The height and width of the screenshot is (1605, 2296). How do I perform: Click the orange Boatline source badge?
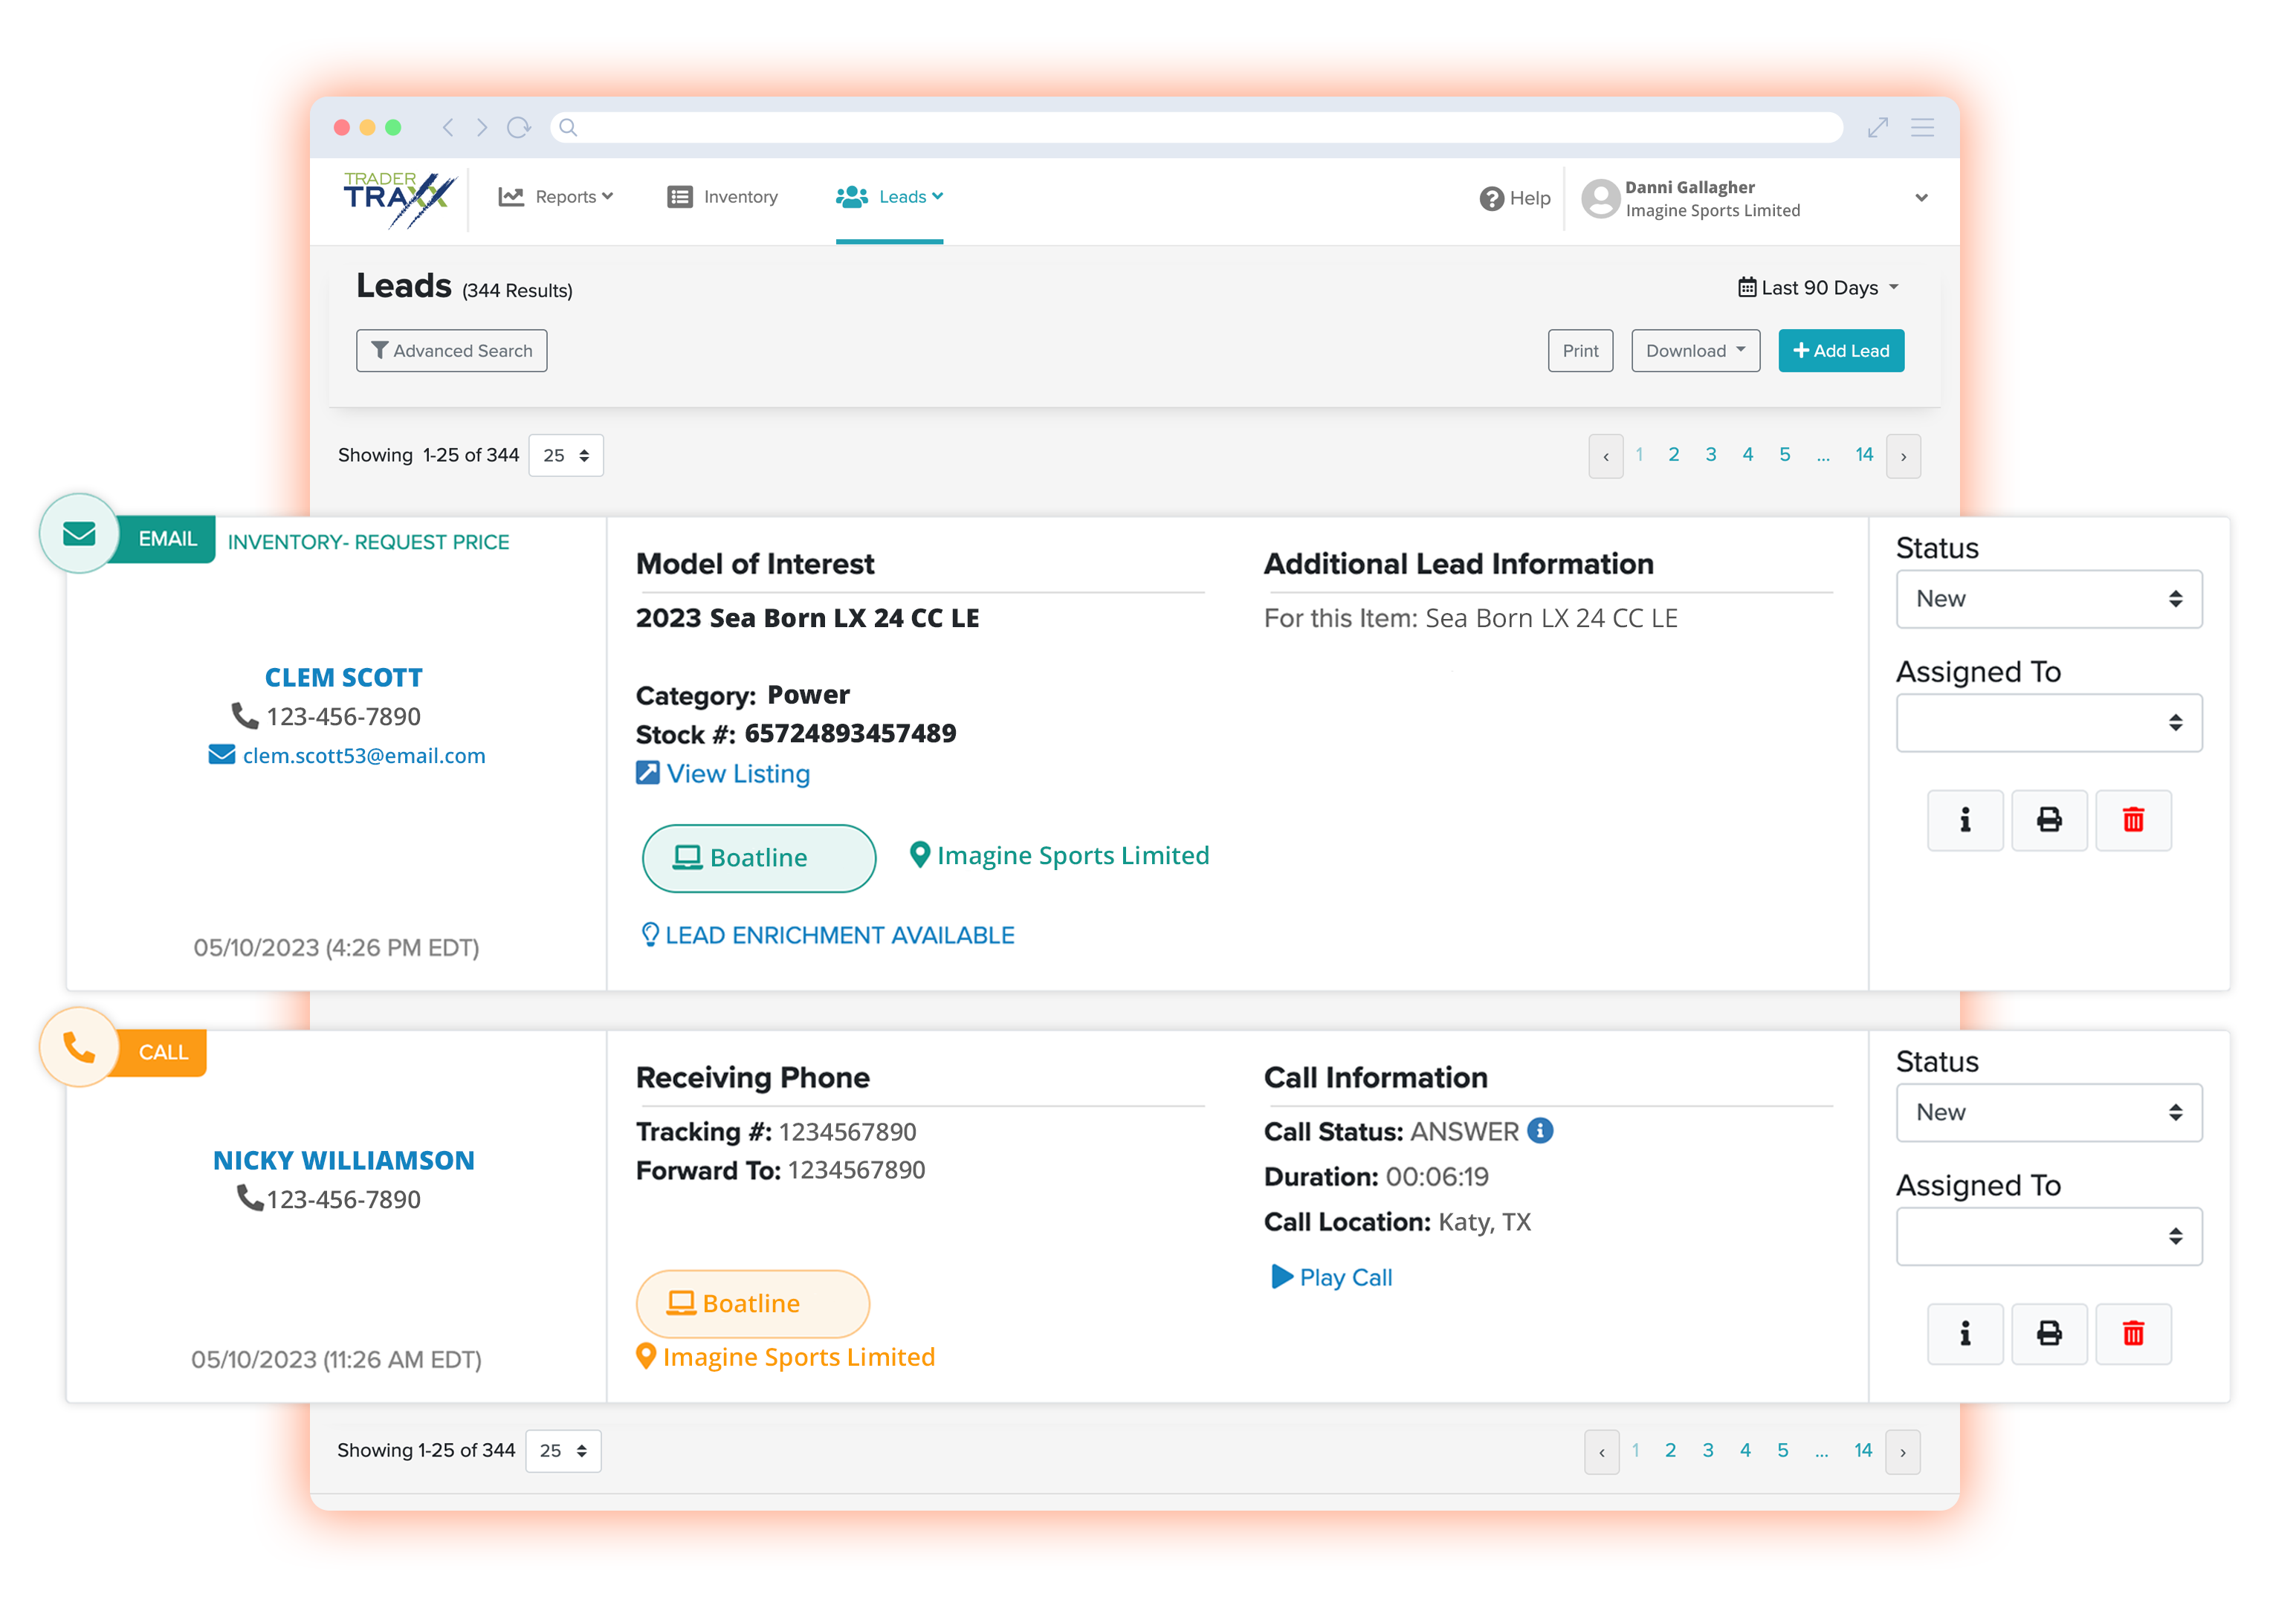(x=753, y=1304)
